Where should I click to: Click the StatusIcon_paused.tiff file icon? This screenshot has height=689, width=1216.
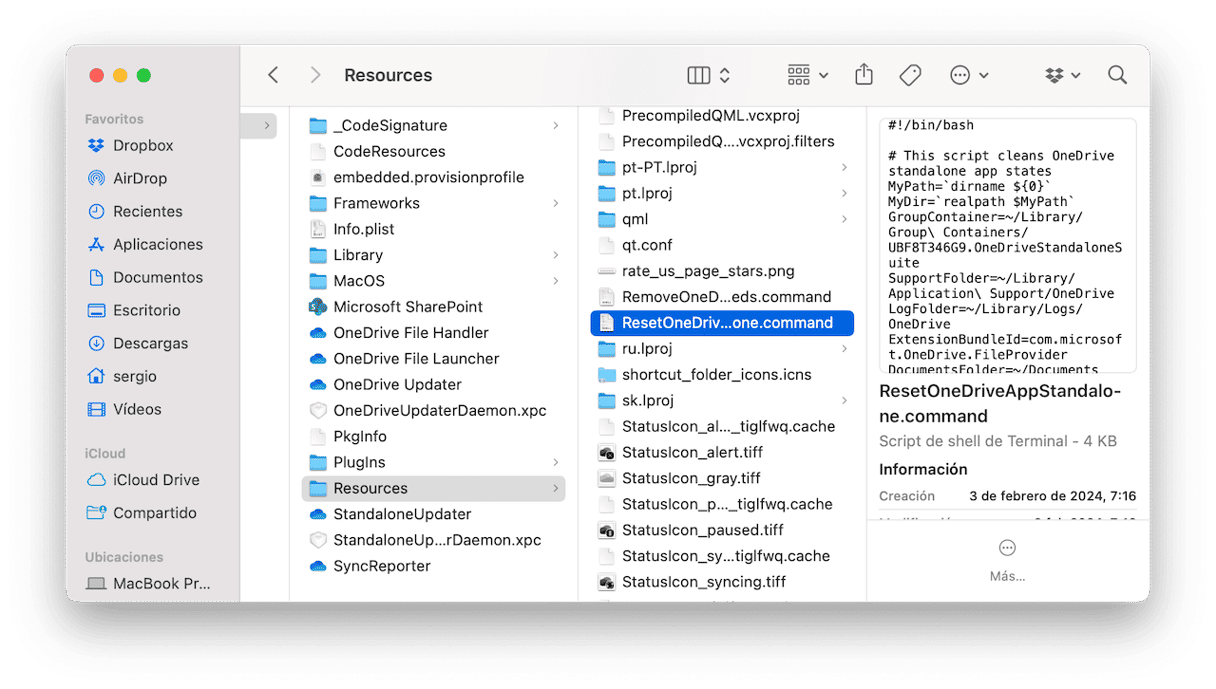click(606, 530)
